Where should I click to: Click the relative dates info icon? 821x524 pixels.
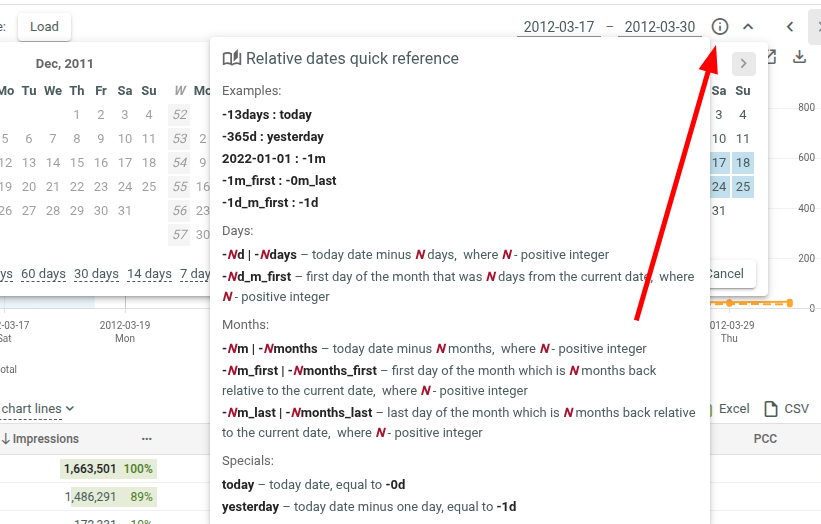pyautogui.click(x=720, y=27)
